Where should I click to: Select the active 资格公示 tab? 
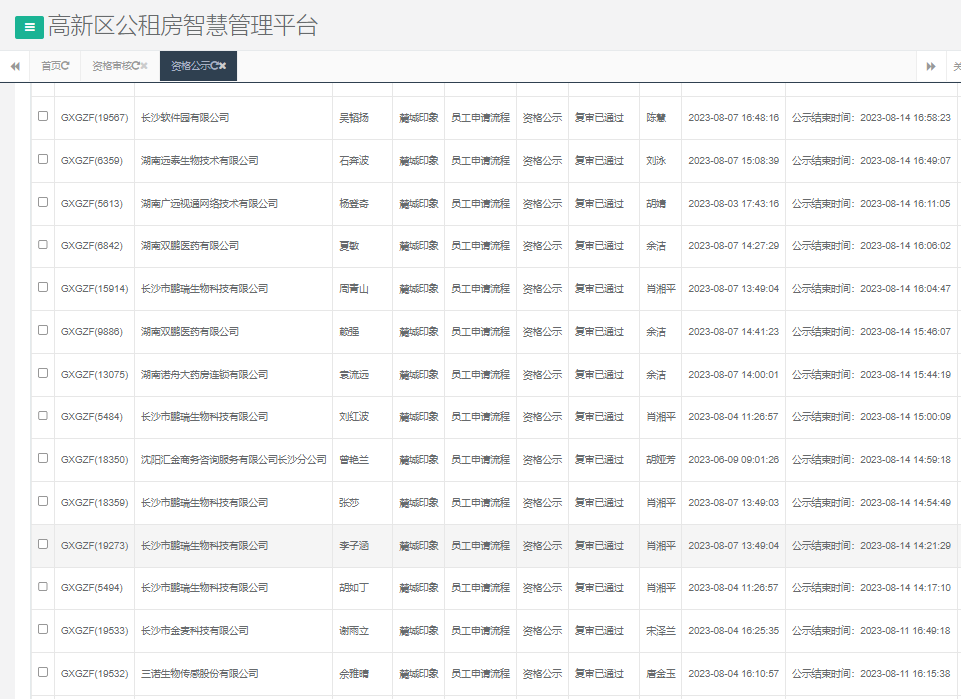point(190,66)
